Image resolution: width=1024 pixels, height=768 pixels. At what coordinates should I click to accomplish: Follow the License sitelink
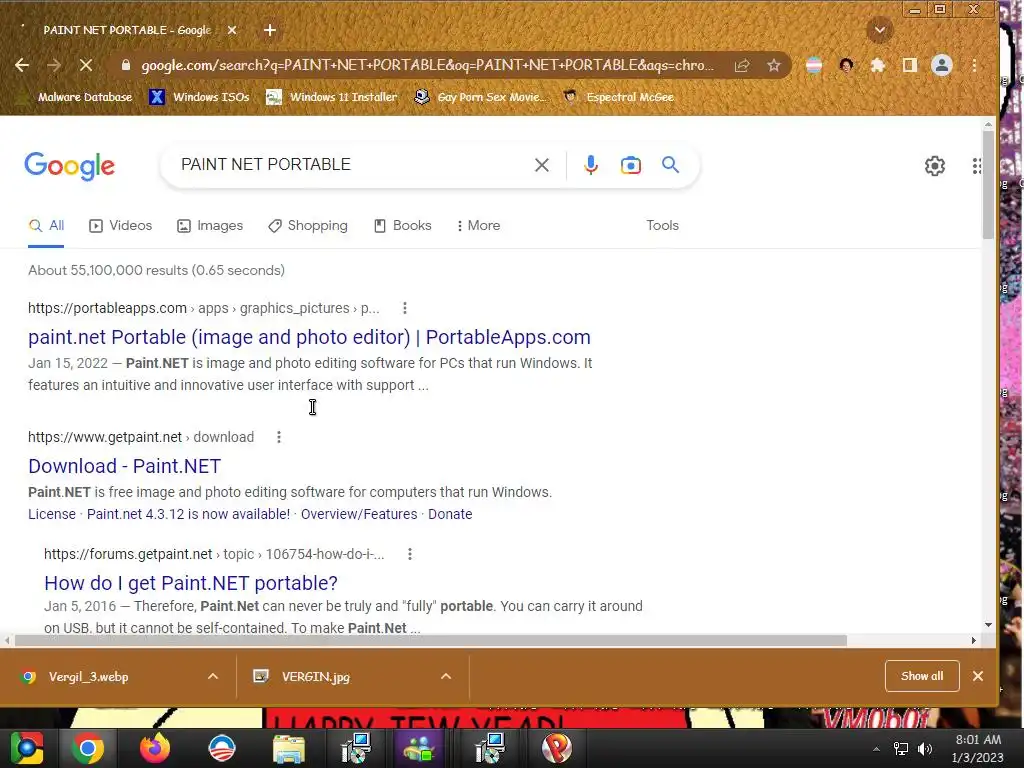(52, 515)
